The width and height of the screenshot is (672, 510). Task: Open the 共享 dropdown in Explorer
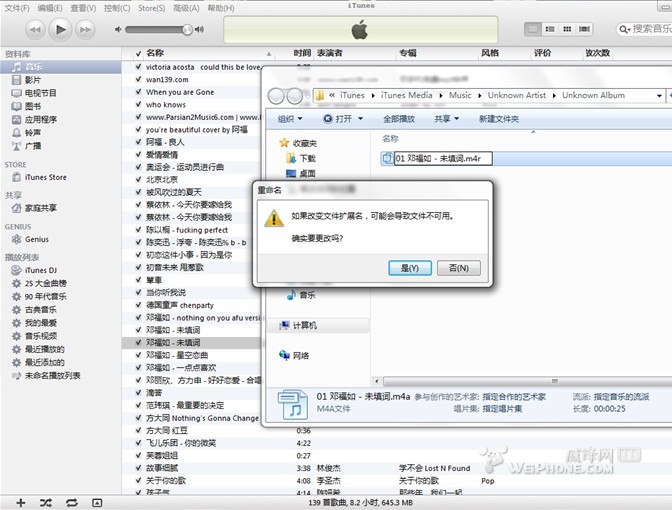point(446,119)
